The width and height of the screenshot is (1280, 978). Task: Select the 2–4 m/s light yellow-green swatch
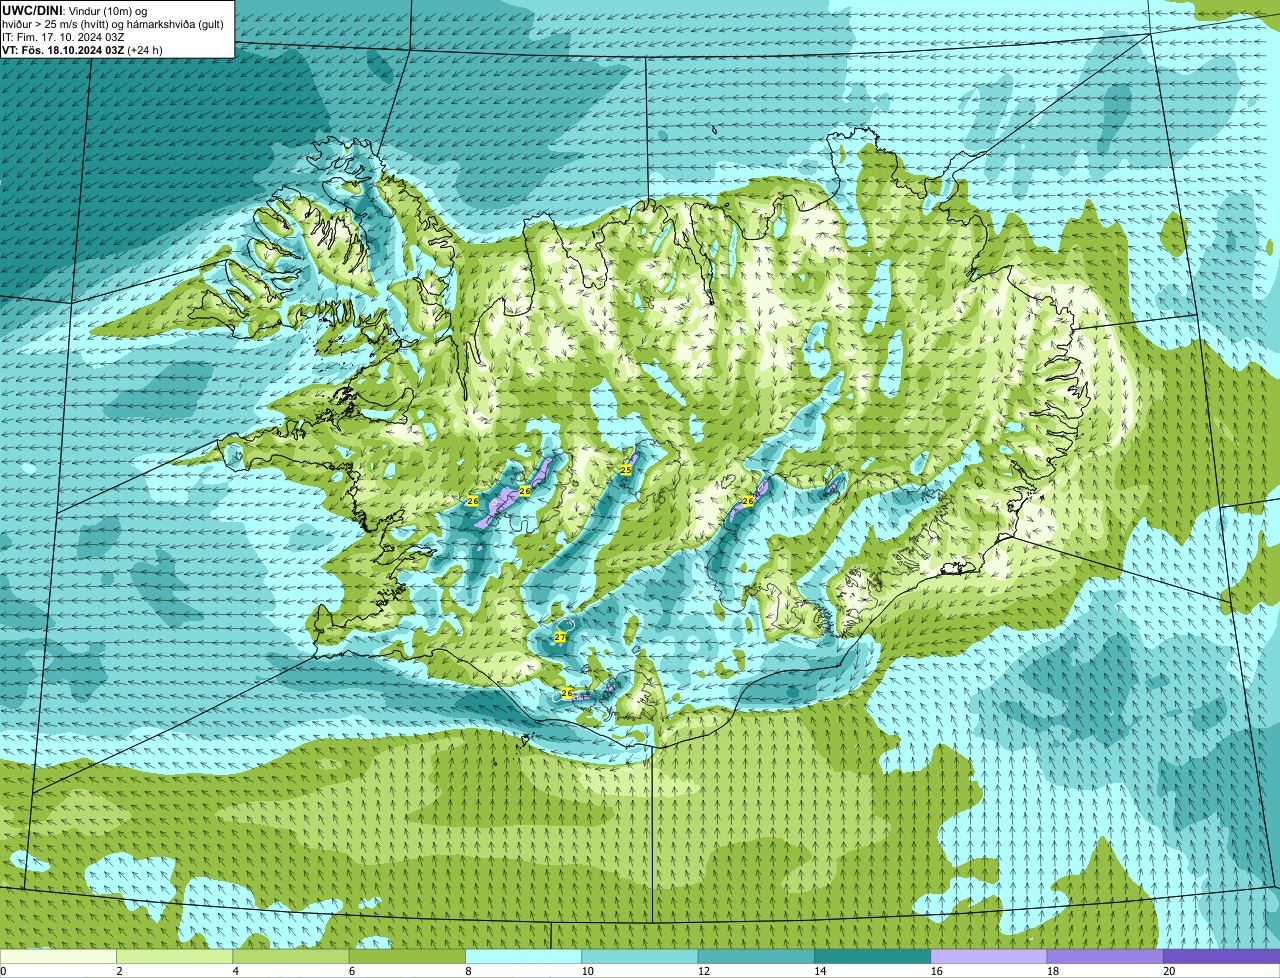[176, 956]
